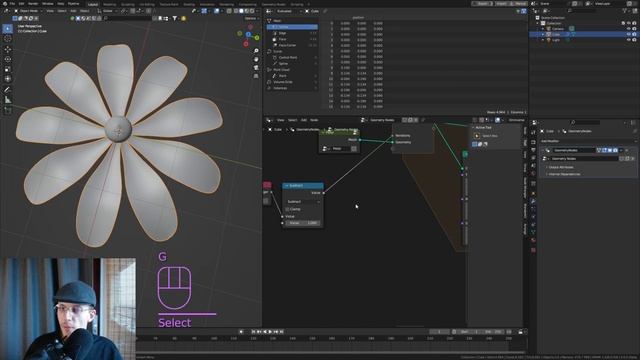640x360 pixels.
Task: Jump to the start frame in timeline
Action: [x=253, y=332]
